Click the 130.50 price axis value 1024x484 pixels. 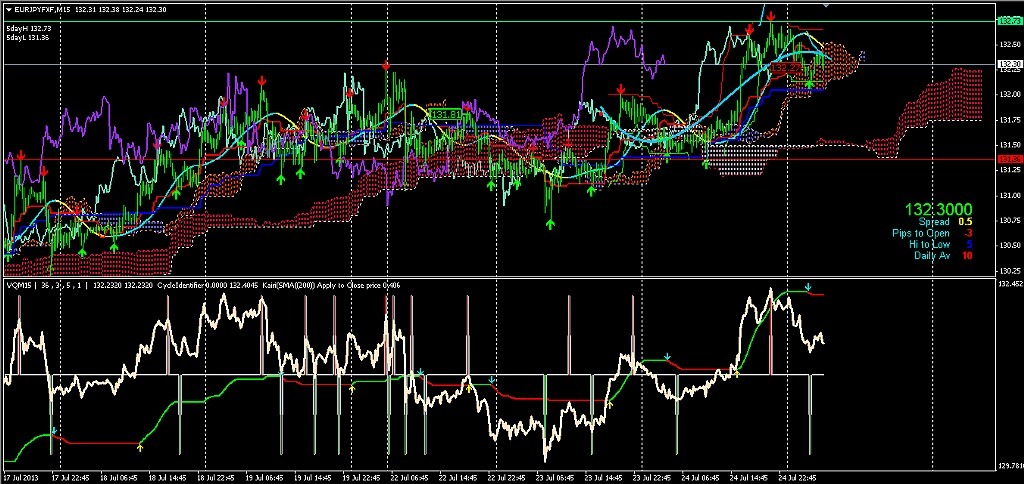1010,245
